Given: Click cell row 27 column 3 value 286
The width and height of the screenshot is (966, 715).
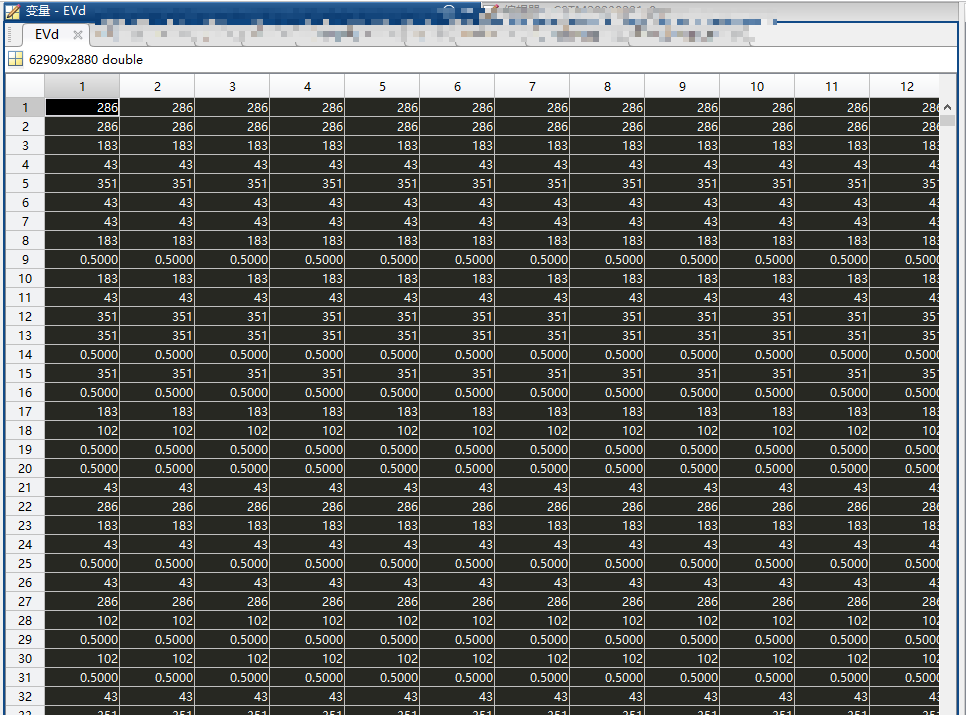Looking at the screenshot, I should tap(232, 601).
